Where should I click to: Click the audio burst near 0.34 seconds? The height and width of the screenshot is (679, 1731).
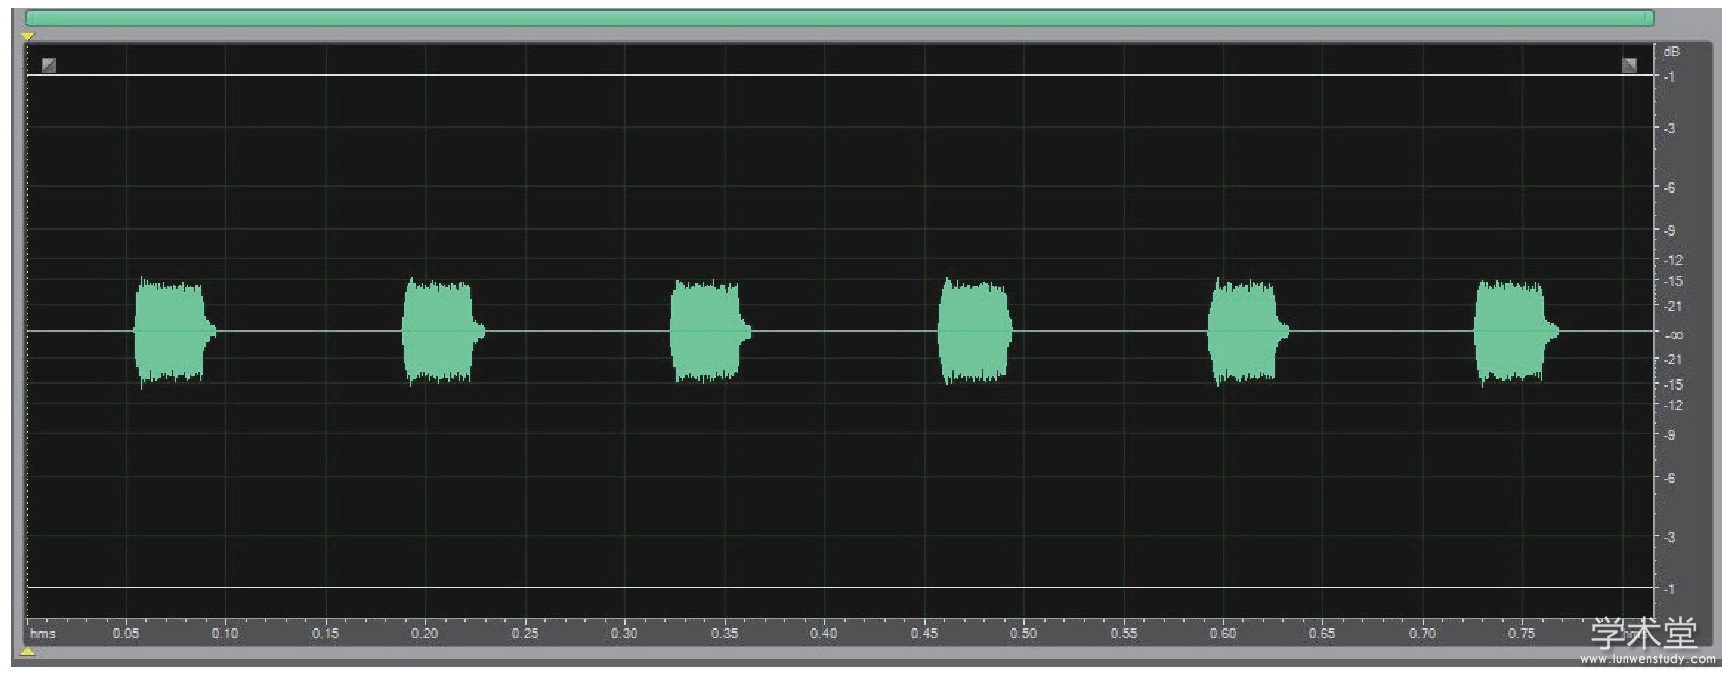click(x=710, y=332)
